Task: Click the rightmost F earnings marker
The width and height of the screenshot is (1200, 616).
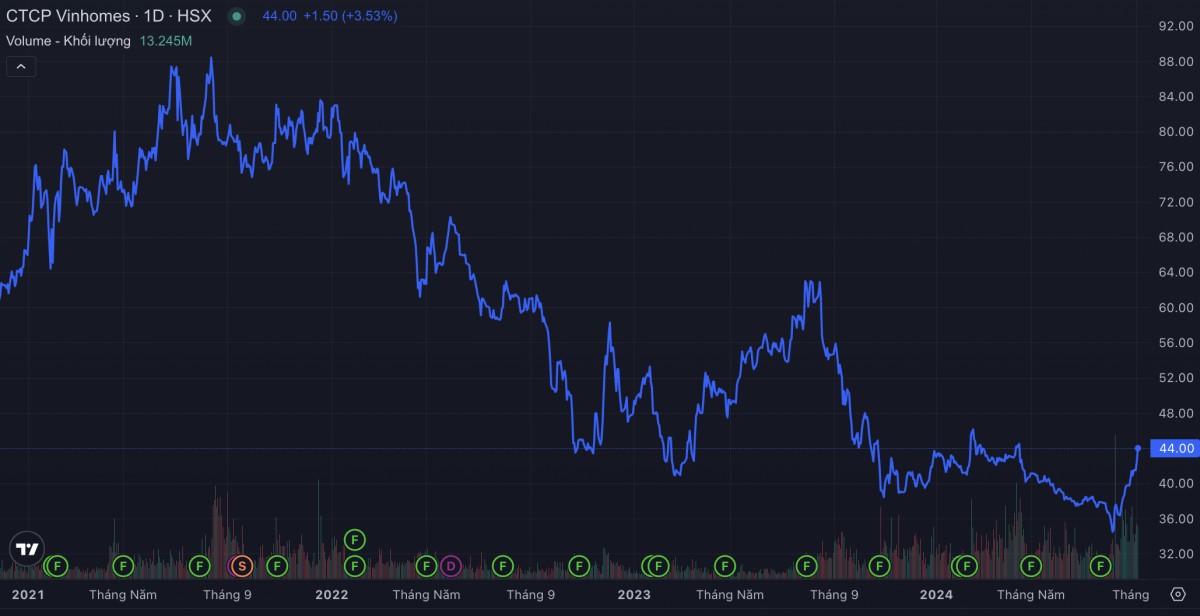Action: (1100, 566)
